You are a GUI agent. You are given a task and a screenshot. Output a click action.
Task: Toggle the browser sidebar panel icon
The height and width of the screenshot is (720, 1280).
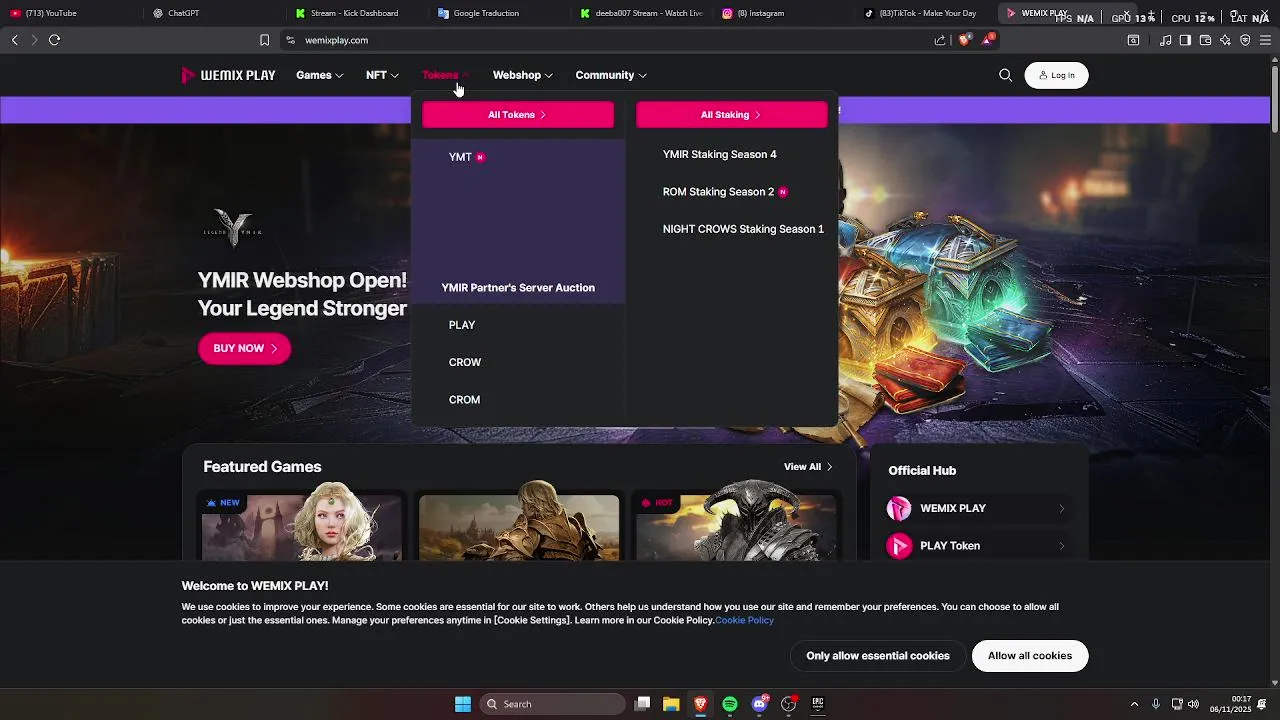coord(1185,40)
